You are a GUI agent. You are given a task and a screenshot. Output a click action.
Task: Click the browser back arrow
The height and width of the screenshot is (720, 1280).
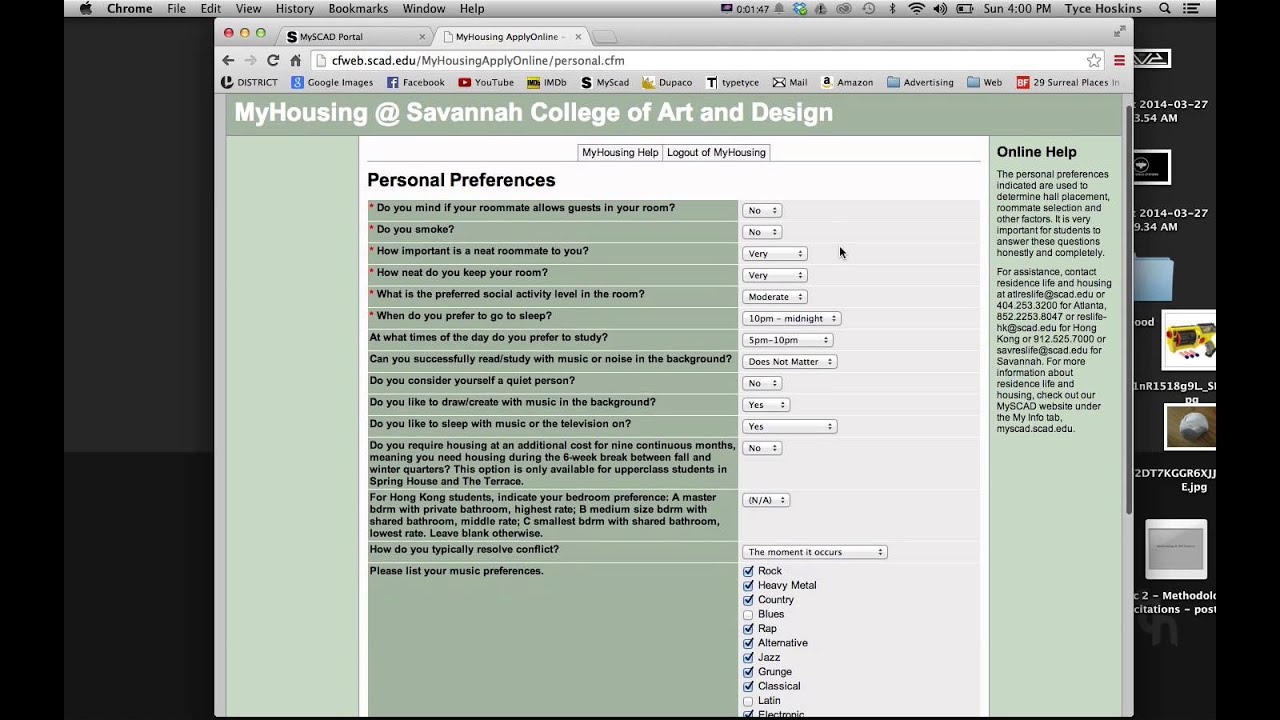[228, 60]
